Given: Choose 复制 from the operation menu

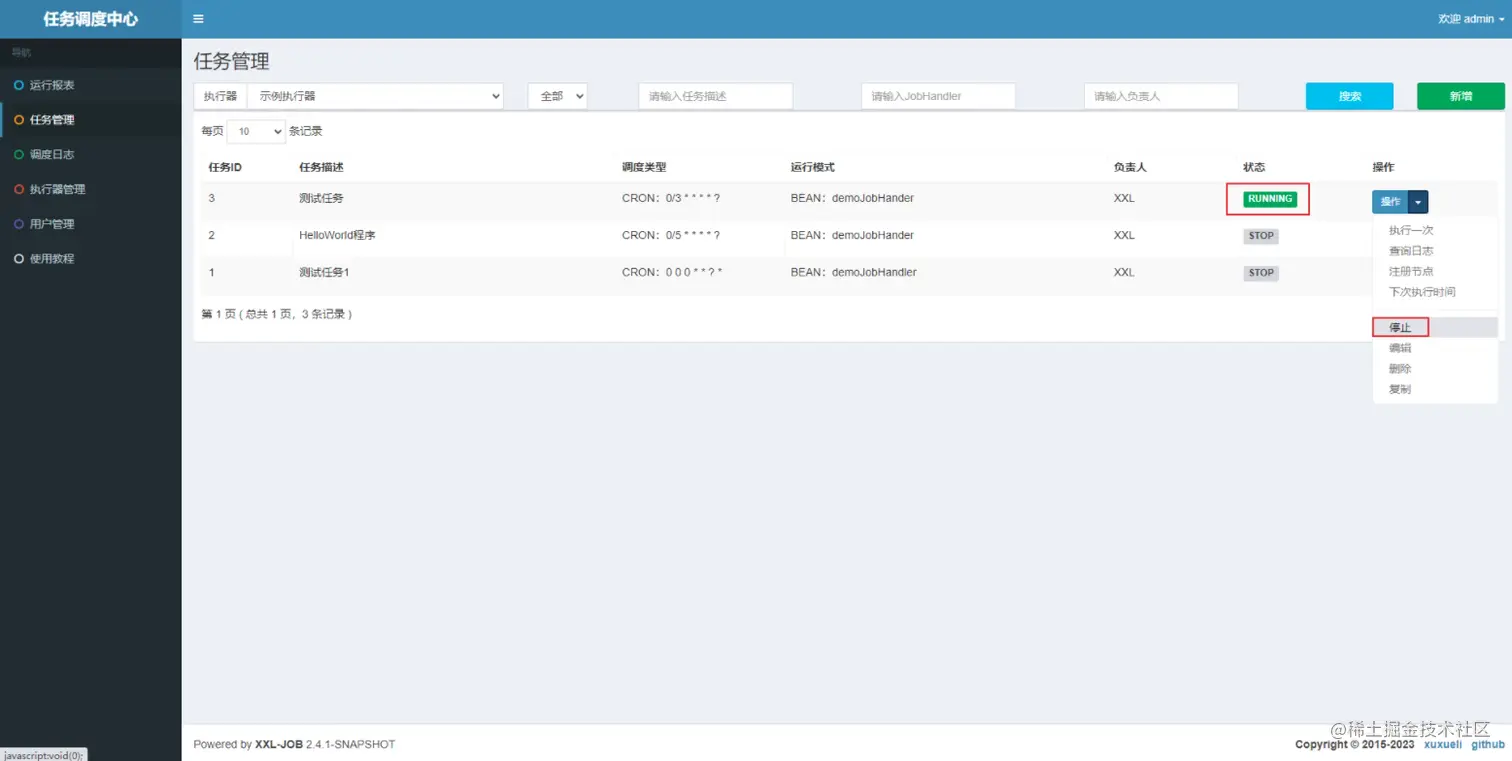Looking at the screenshot, I should (1400, 389).
